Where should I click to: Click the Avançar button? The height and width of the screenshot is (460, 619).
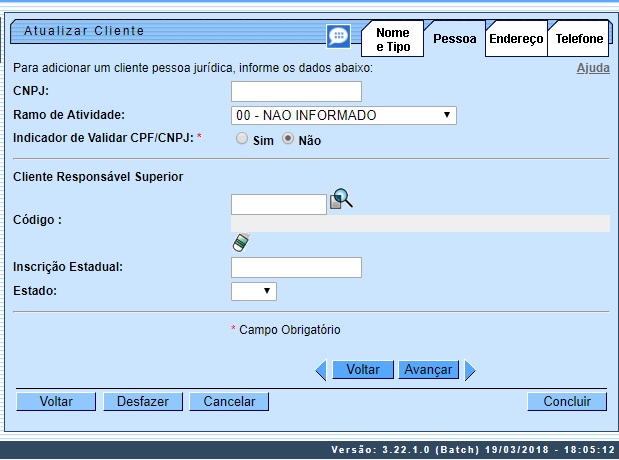(428, 370)
